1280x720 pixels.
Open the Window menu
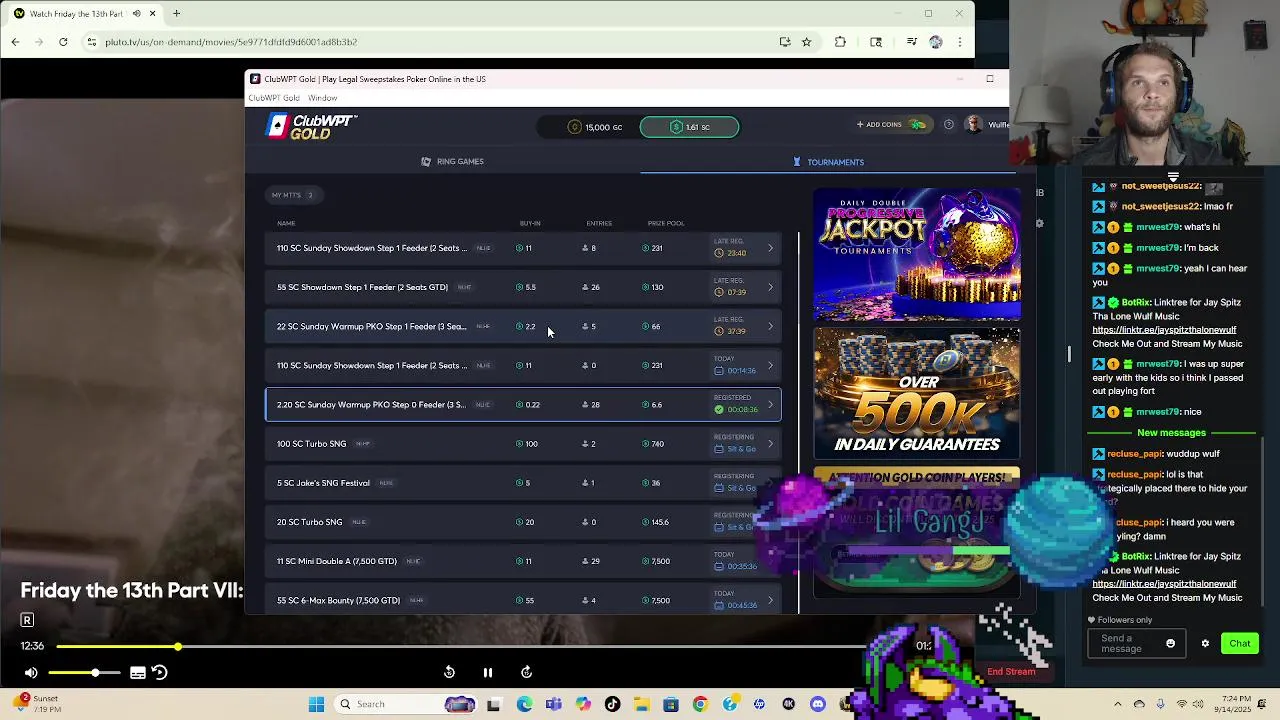click(322, 98)
